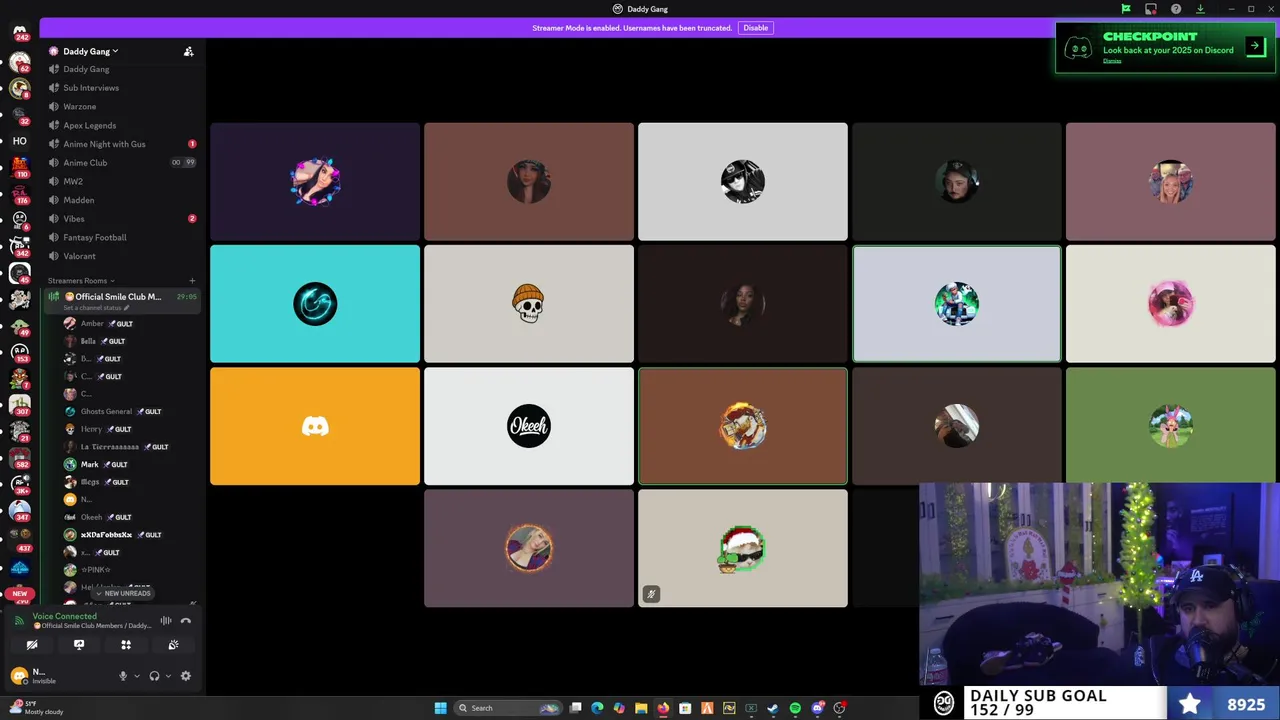Disconnect from the voice channel
The width and height of the screenshot is (1280, 720).
pos(185,621)
